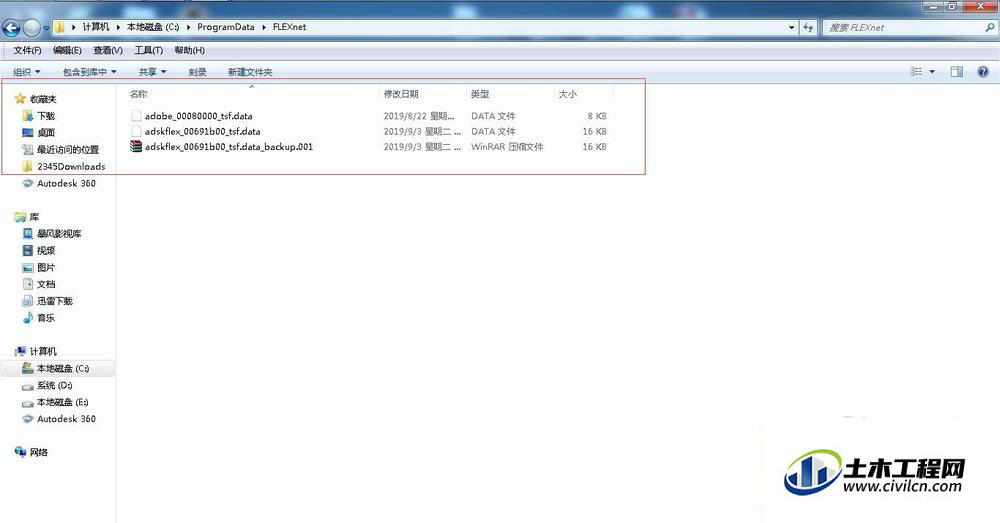Viewport: 1000px width, 523px height.
Task: Click the folder icon in address bar
Action: pyautogui.click(x=60, y=27)
